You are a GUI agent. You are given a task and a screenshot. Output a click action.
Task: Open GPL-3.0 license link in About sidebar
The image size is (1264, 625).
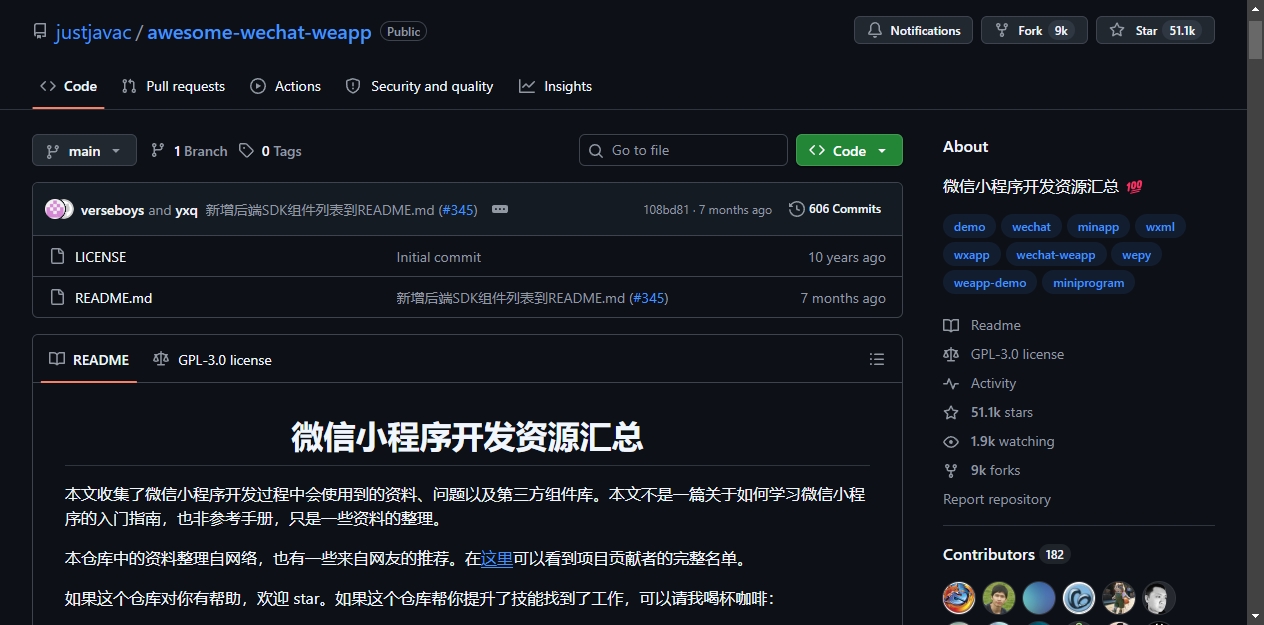click(x=1003, y=354)
